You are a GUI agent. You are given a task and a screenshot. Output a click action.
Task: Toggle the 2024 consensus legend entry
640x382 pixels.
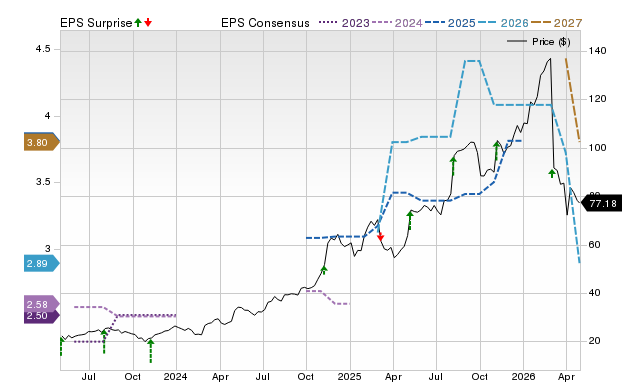pos(397,23)
